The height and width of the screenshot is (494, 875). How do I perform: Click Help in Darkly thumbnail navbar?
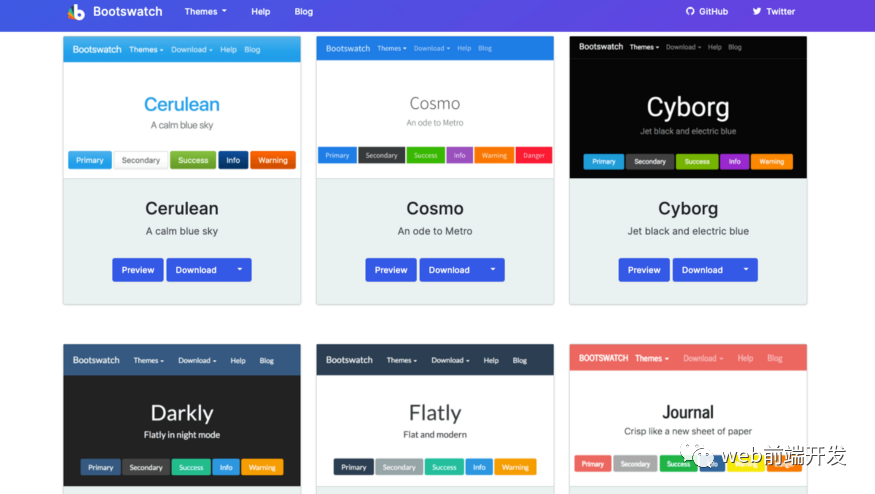(x=238, y=361)
